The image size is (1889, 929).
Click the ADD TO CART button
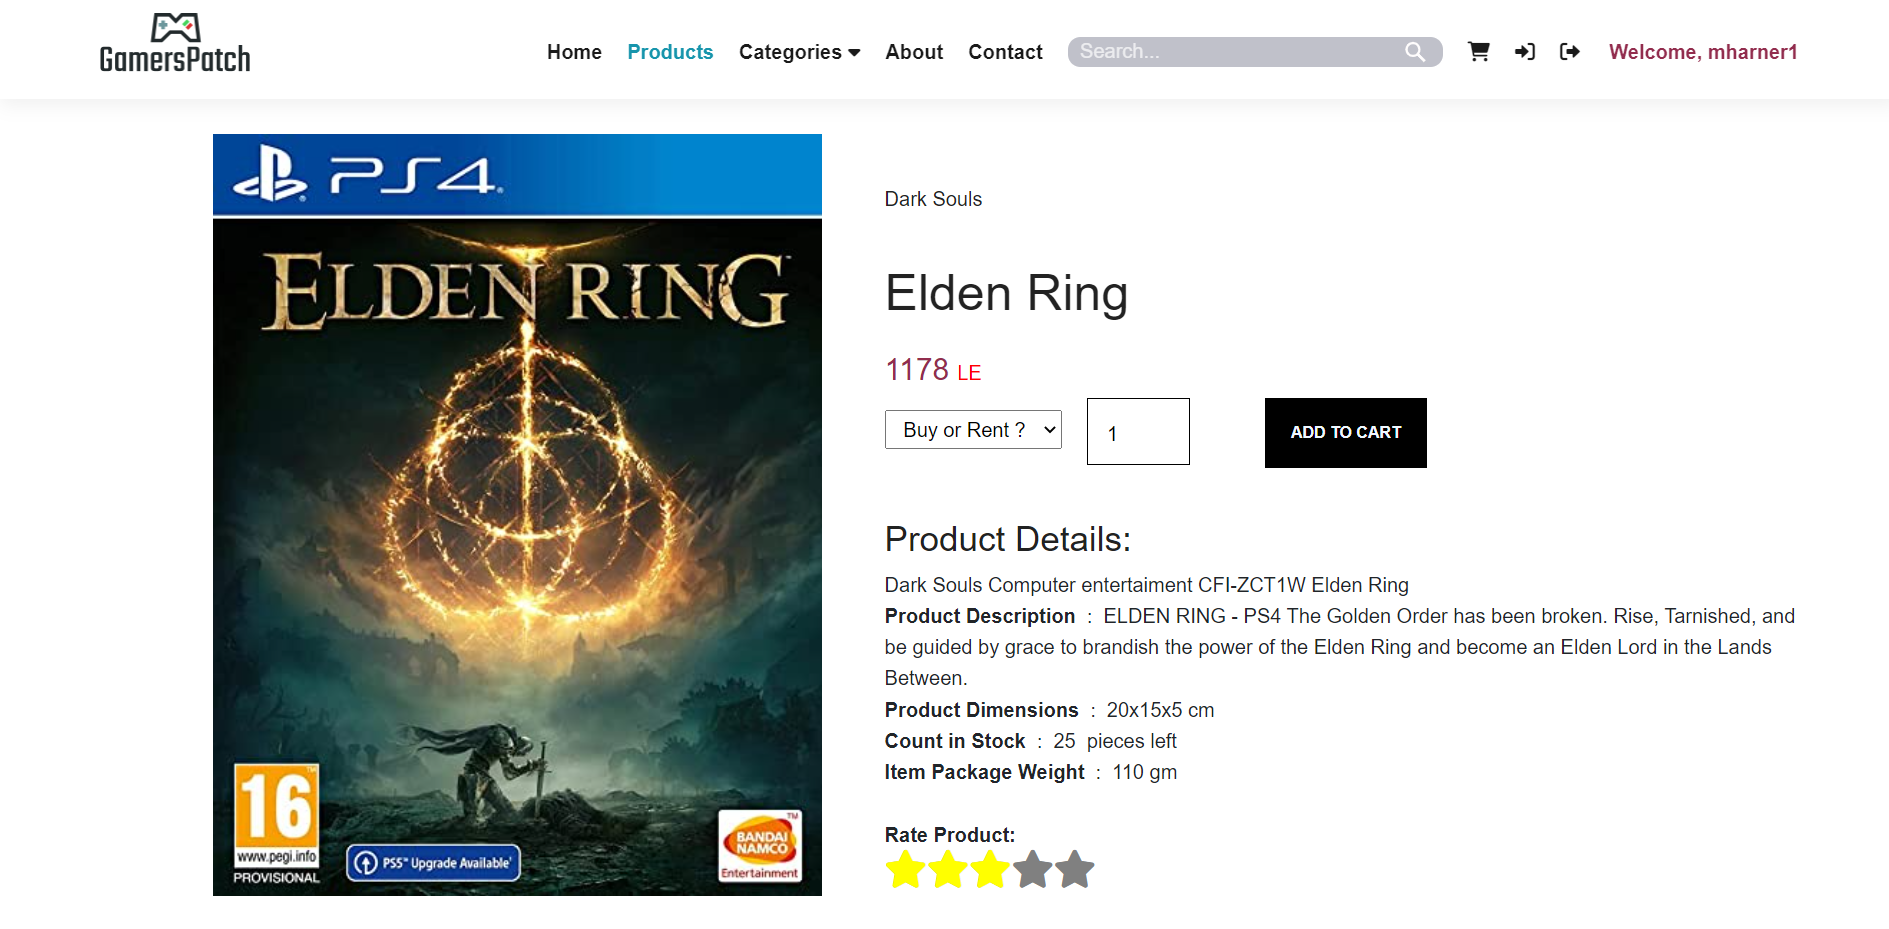pyautogui.click(x=1346, y=433)
